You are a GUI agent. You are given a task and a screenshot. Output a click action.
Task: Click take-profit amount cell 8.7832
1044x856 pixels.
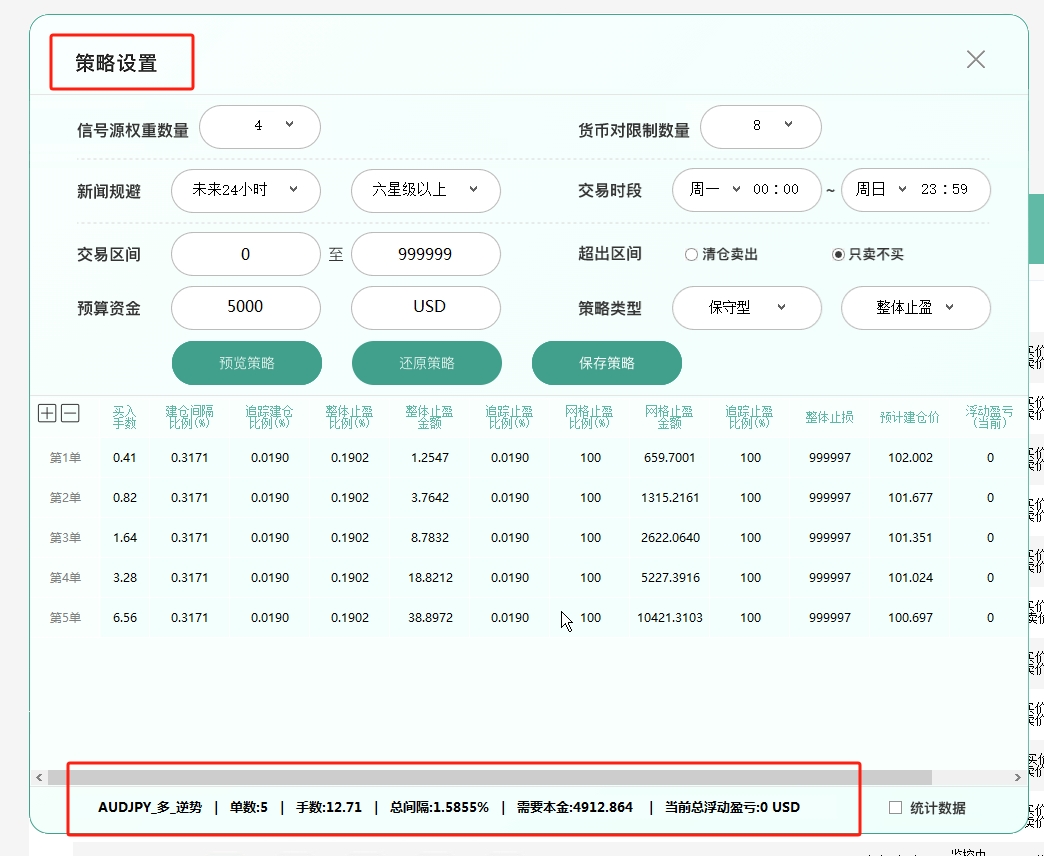430,538
